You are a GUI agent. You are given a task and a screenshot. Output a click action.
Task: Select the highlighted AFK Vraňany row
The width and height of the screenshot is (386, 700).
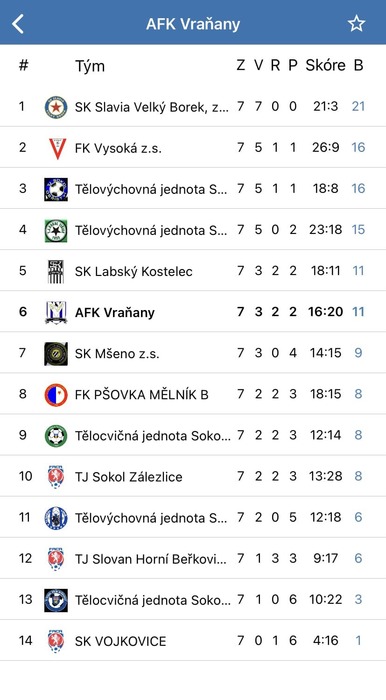point(193,312)
